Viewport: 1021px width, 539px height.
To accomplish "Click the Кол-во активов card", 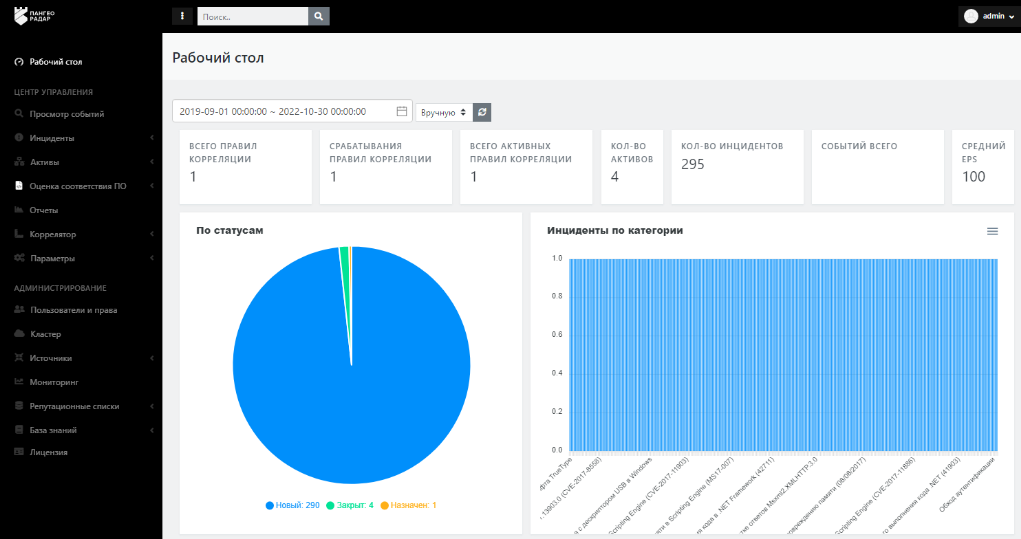I will point(632,167).
